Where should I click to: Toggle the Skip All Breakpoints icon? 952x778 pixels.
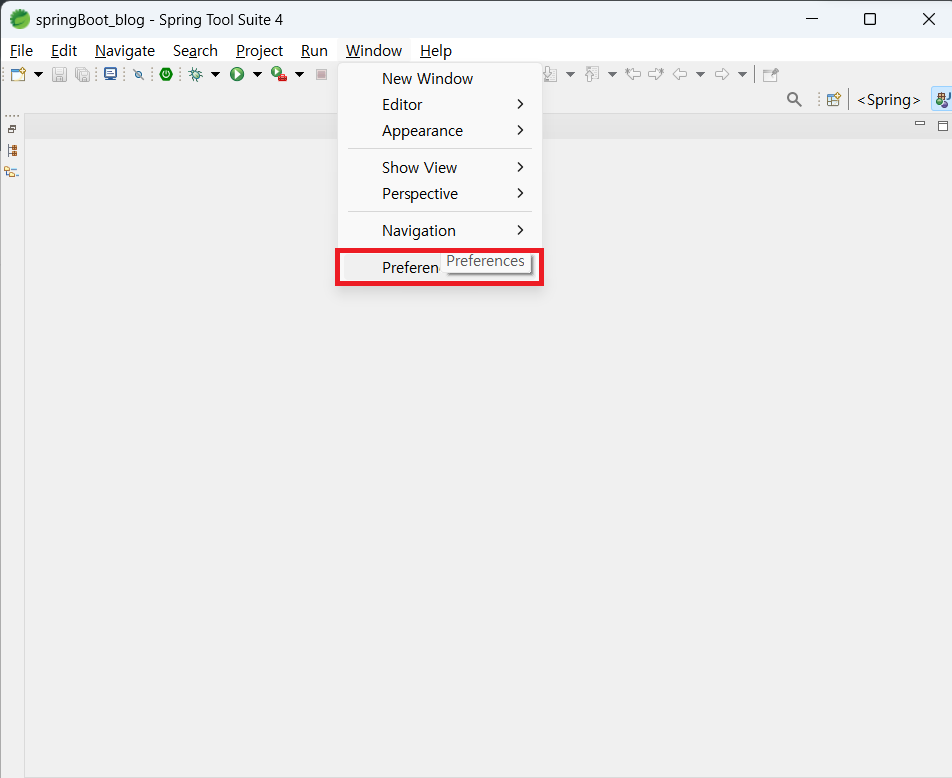coord(138,75)
